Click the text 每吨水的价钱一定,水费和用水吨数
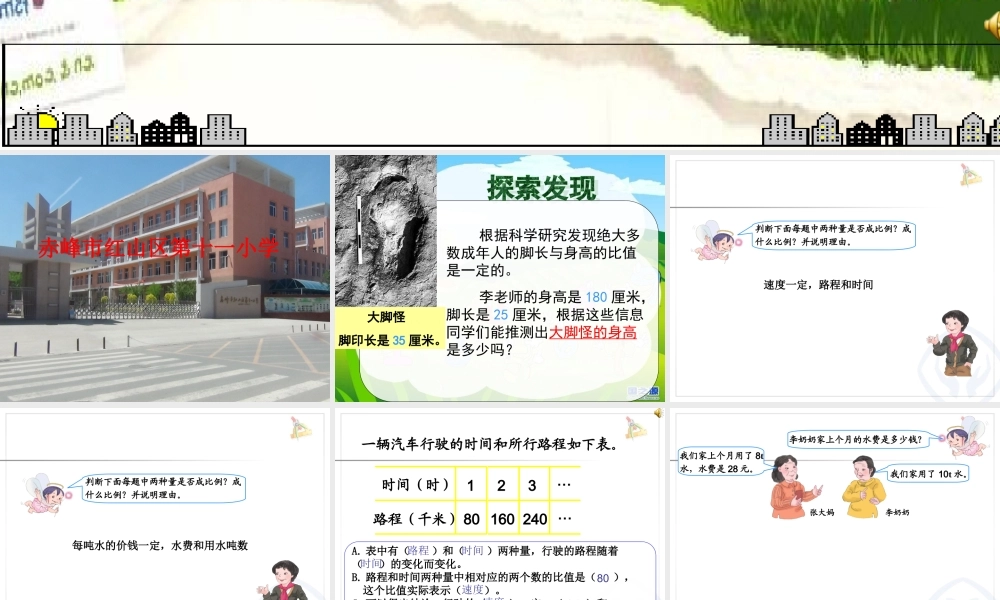The width and height of the screenshot is (1000, 600). [x=160, y=545]
